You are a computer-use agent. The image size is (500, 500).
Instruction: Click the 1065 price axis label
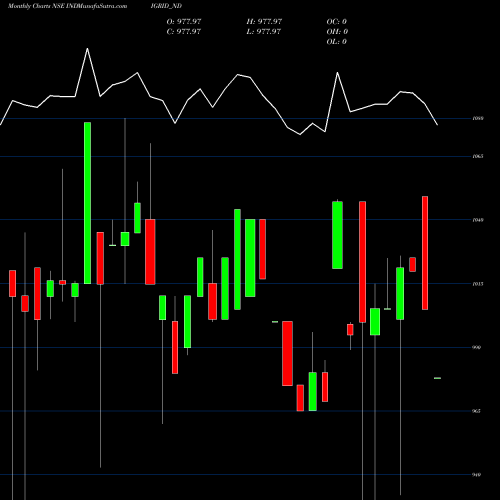(478, 156)
